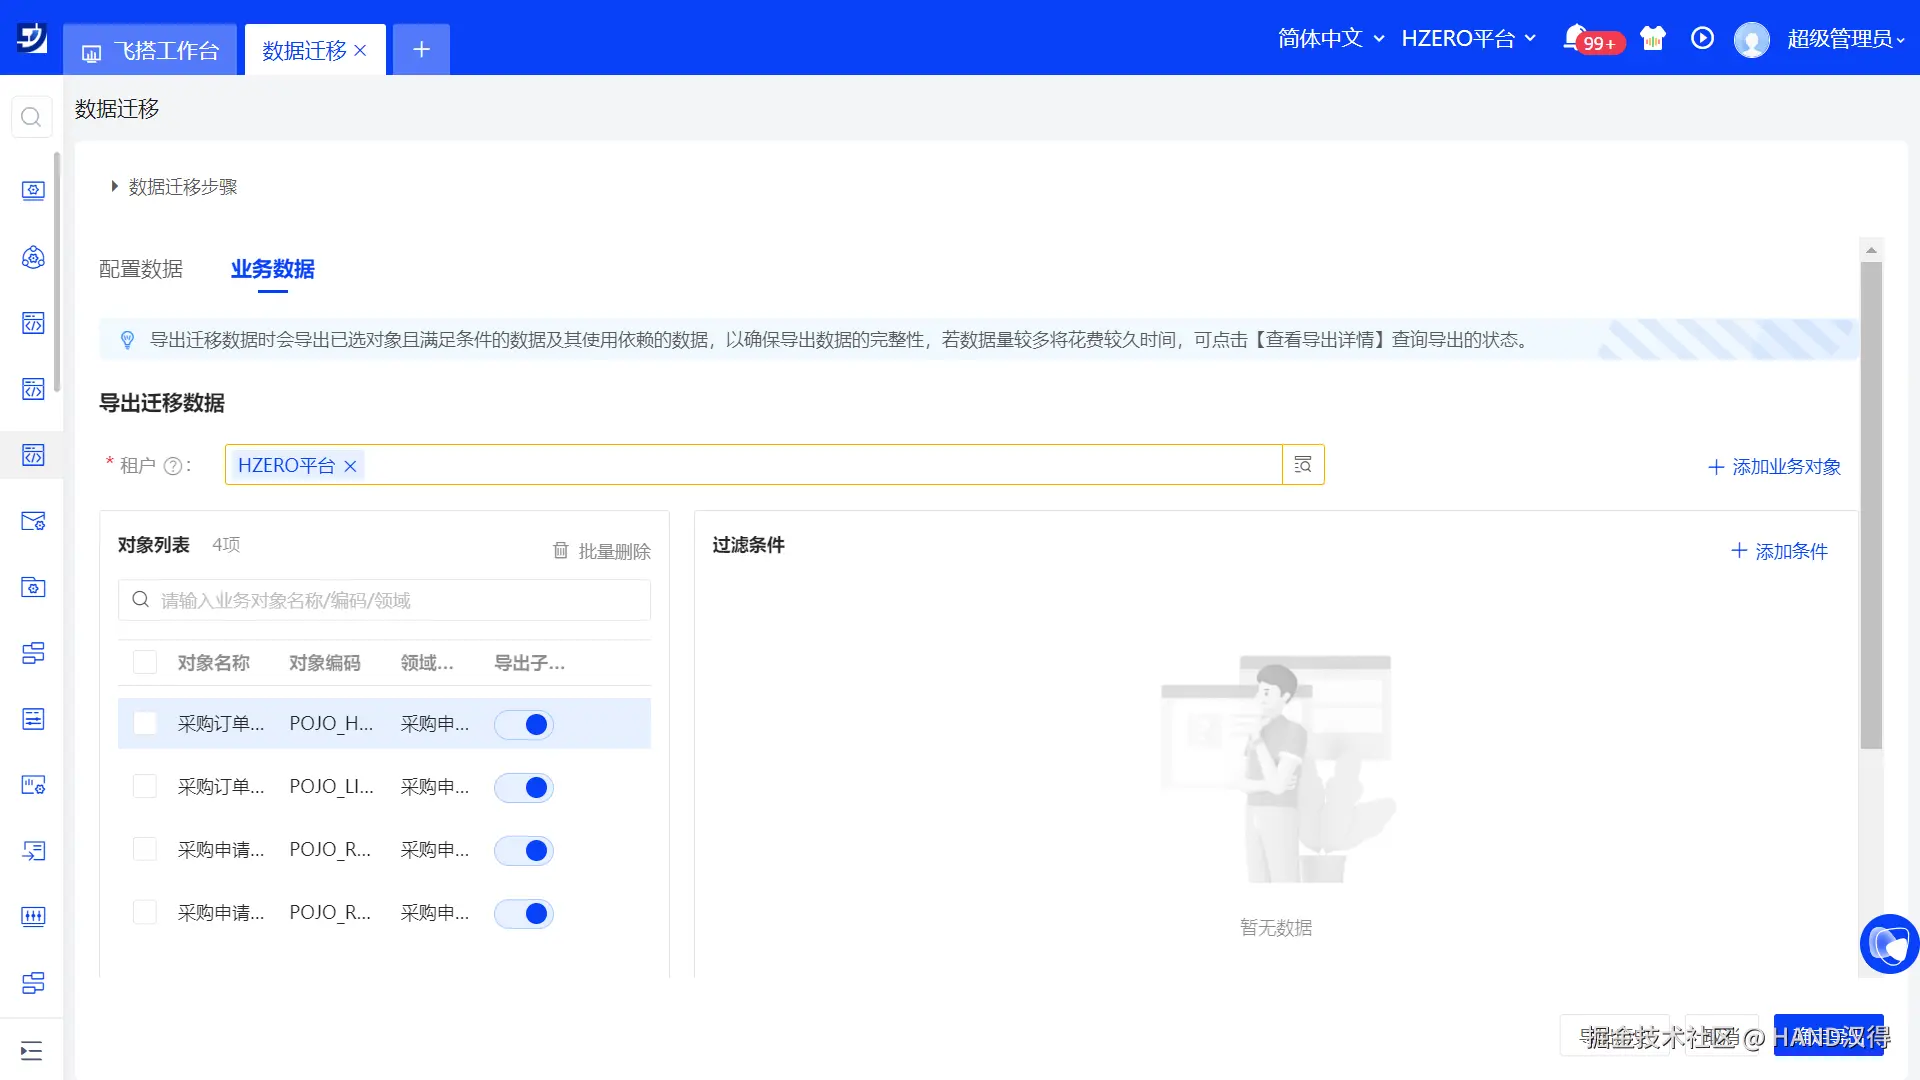The width and height of the screenshot is (1920, 1080).
Task: Toggle export-children switch for POJO_H row
Action: click(x=524, y=724)
